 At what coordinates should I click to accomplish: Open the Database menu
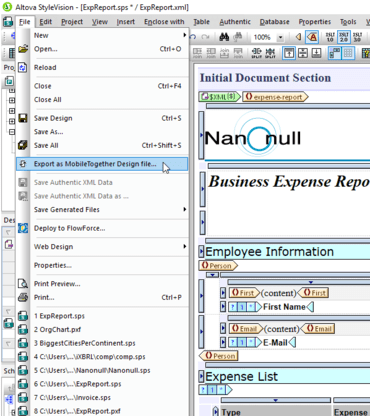(x=275, y=22)
